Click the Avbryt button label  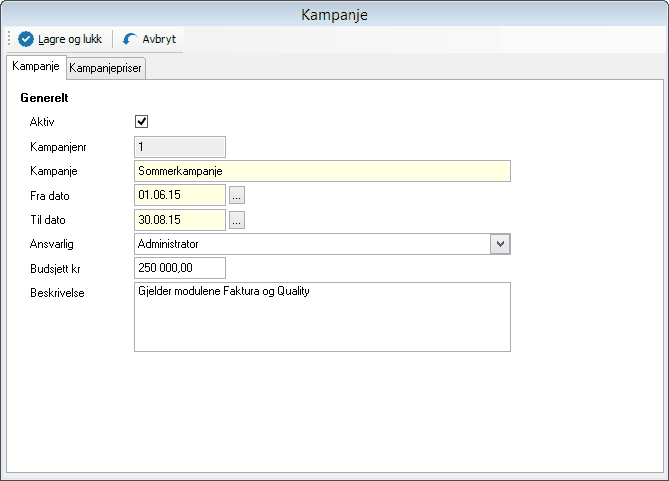(159, 39)
